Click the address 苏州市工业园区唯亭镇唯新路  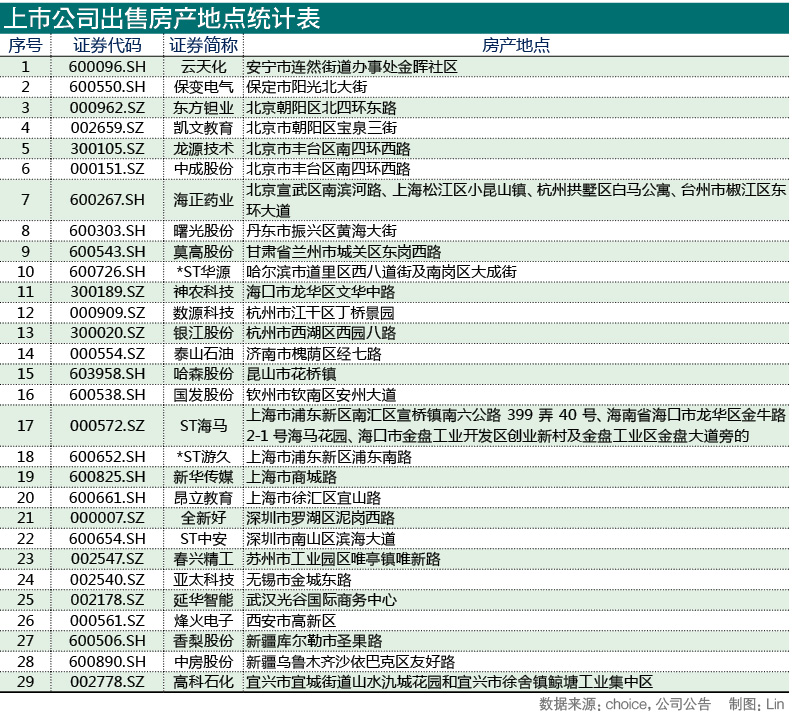344,559
